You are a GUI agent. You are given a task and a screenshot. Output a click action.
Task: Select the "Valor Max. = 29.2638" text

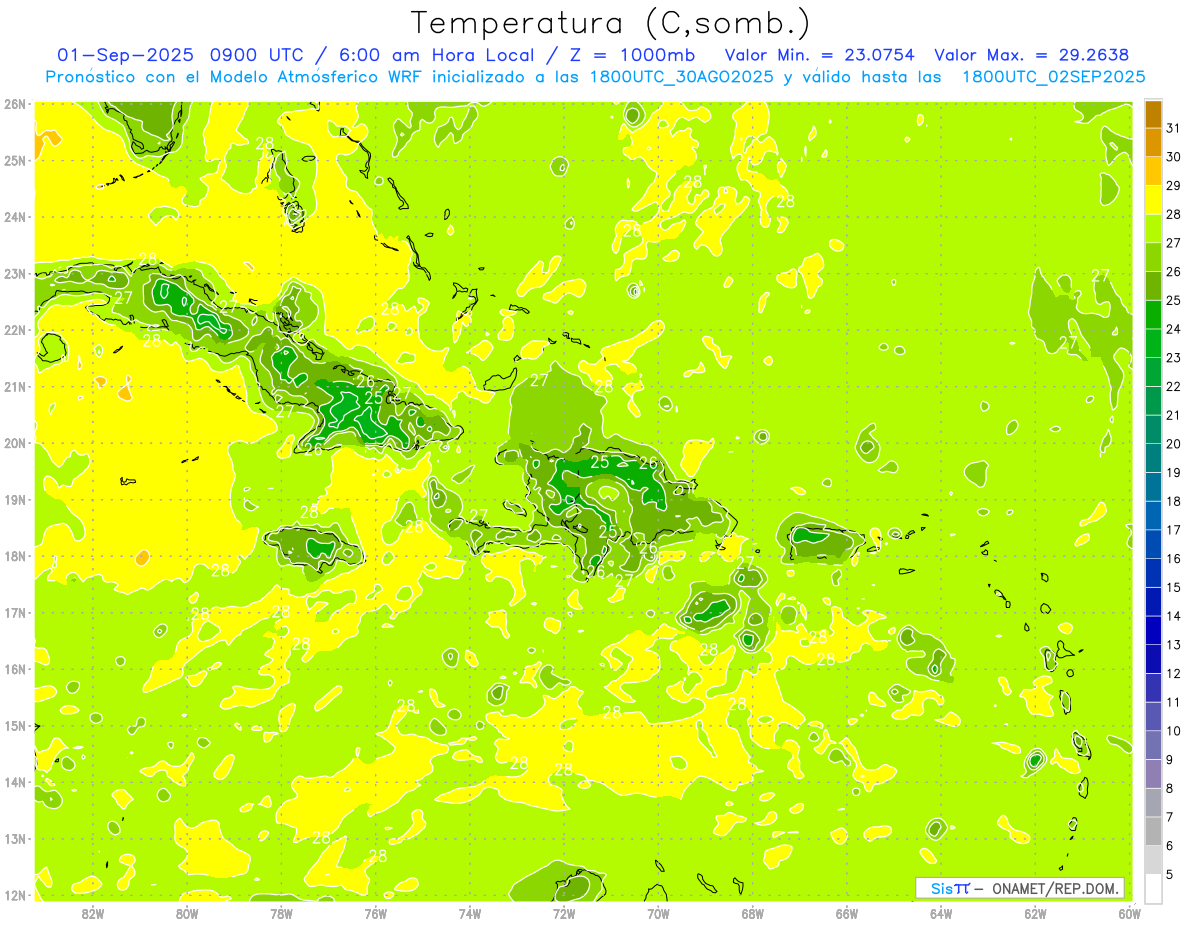click(1032, 56)
